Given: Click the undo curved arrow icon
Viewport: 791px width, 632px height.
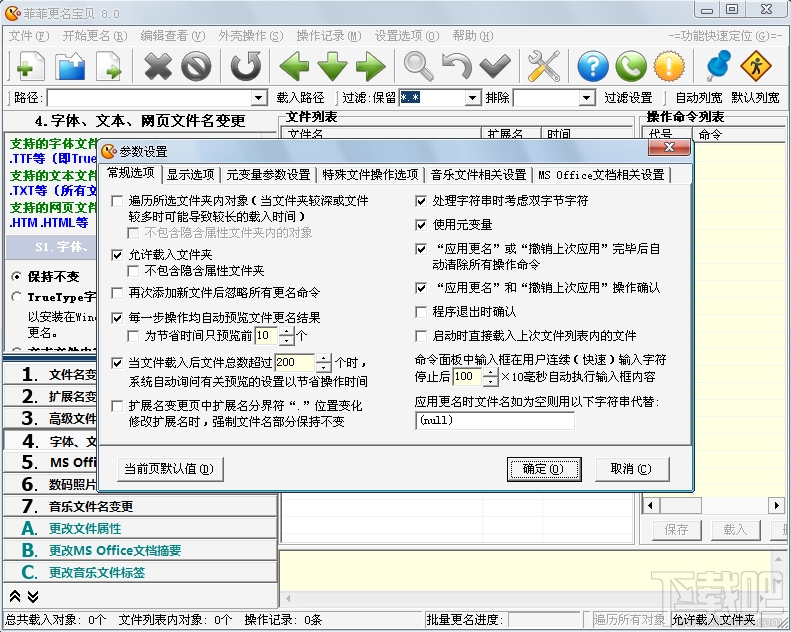Looking at the screenshot, I should (x=457, y=66).
